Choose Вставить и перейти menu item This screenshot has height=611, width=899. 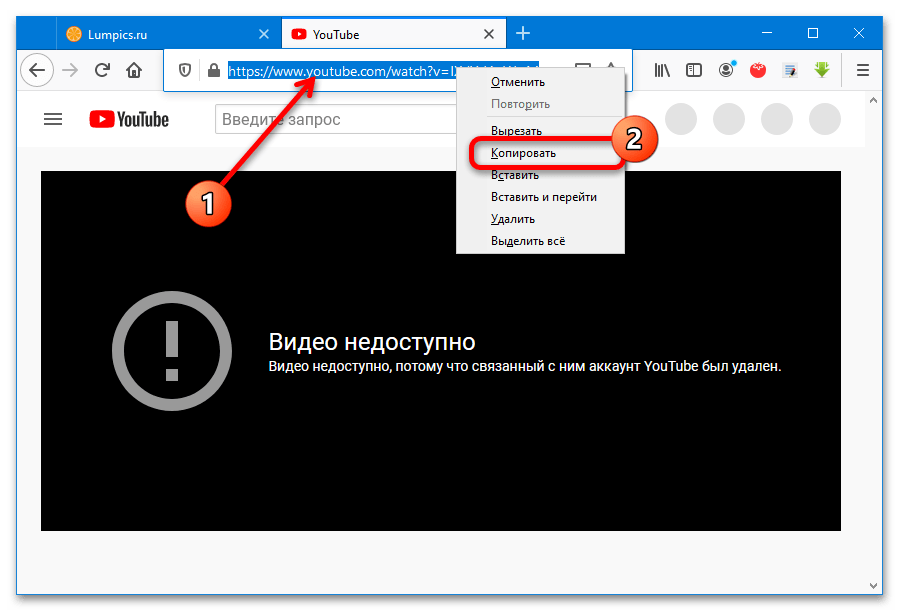543,197
